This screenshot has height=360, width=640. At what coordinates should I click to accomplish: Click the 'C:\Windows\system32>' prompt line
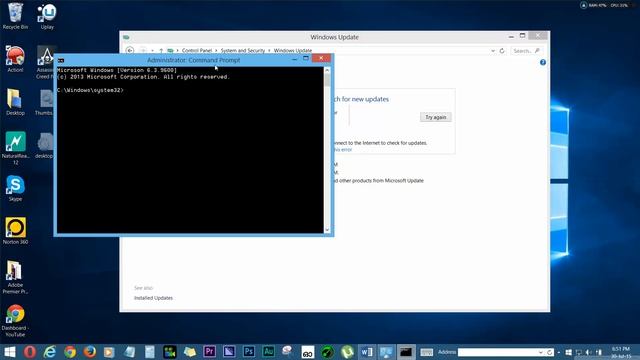tap(90, 90)
